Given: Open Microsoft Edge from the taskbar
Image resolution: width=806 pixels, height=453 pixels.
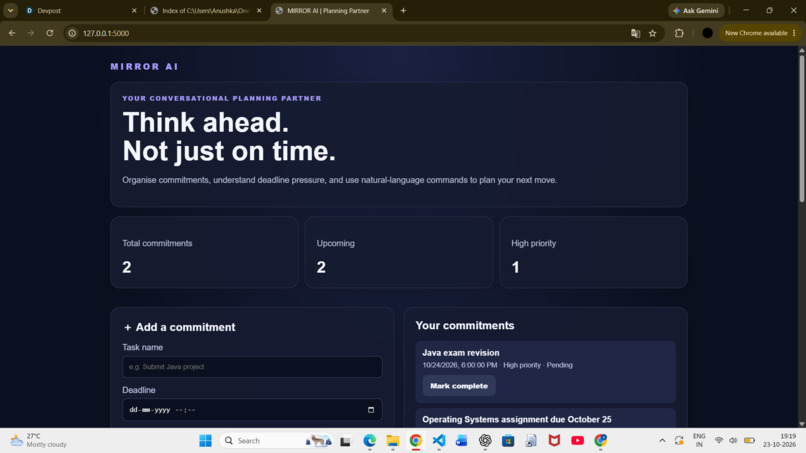Looking at the screenshot, I should pyautogui.click(x=370, y=441).
